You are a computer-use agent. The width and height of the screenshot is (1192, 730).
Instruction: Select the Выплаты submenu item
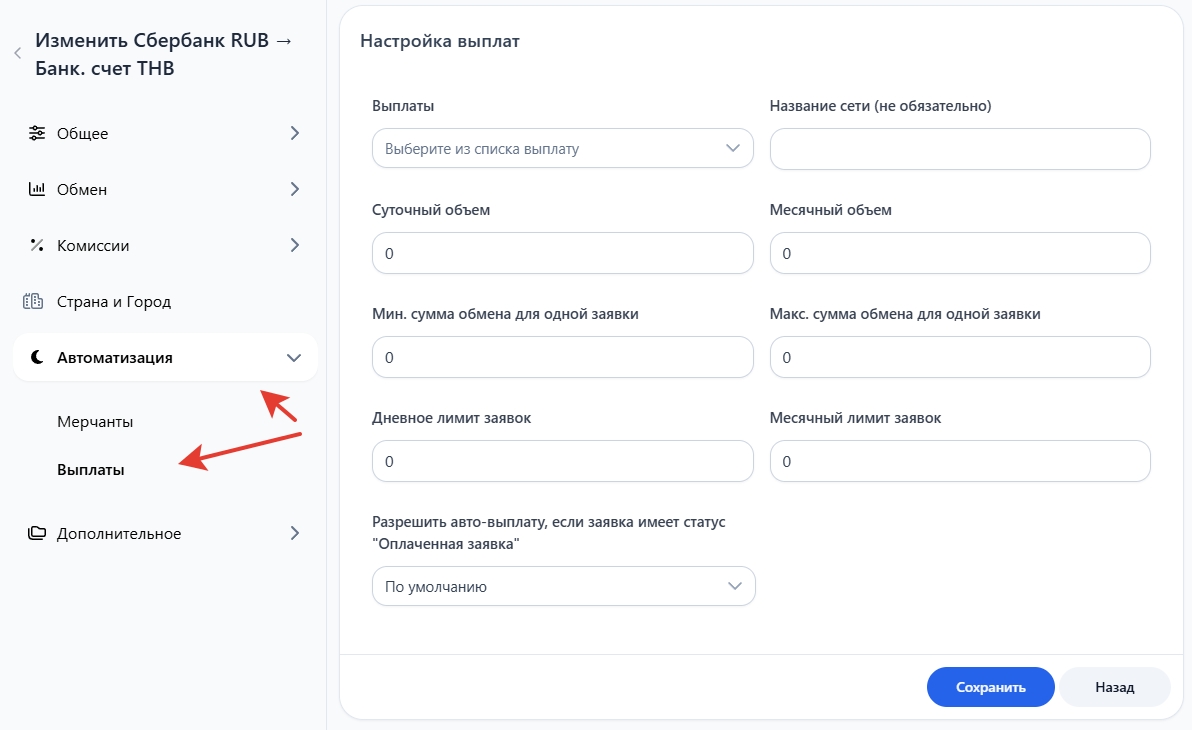pyautogui.click(x=91, y=469)
